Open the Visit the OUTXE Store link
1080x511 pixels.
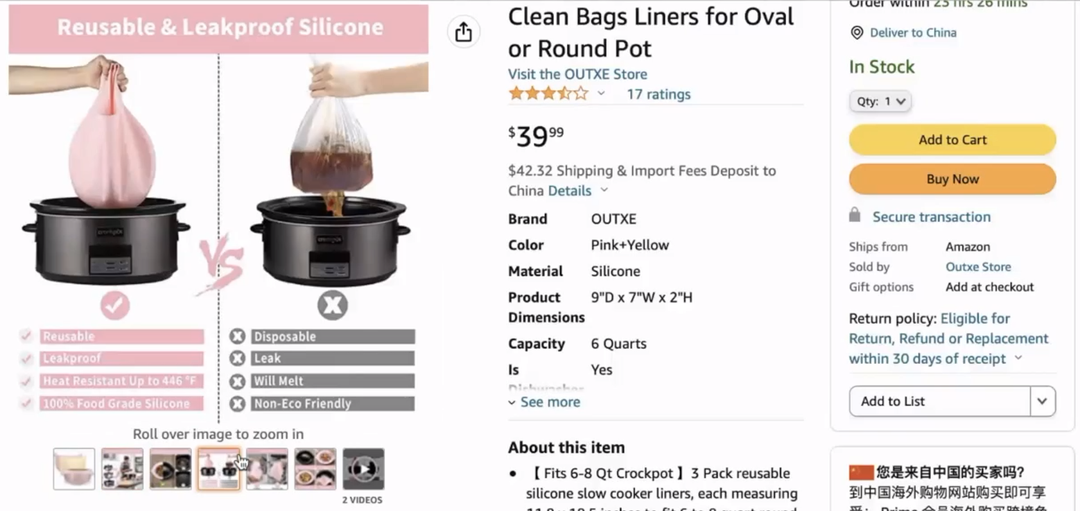[x=578, y=74]
